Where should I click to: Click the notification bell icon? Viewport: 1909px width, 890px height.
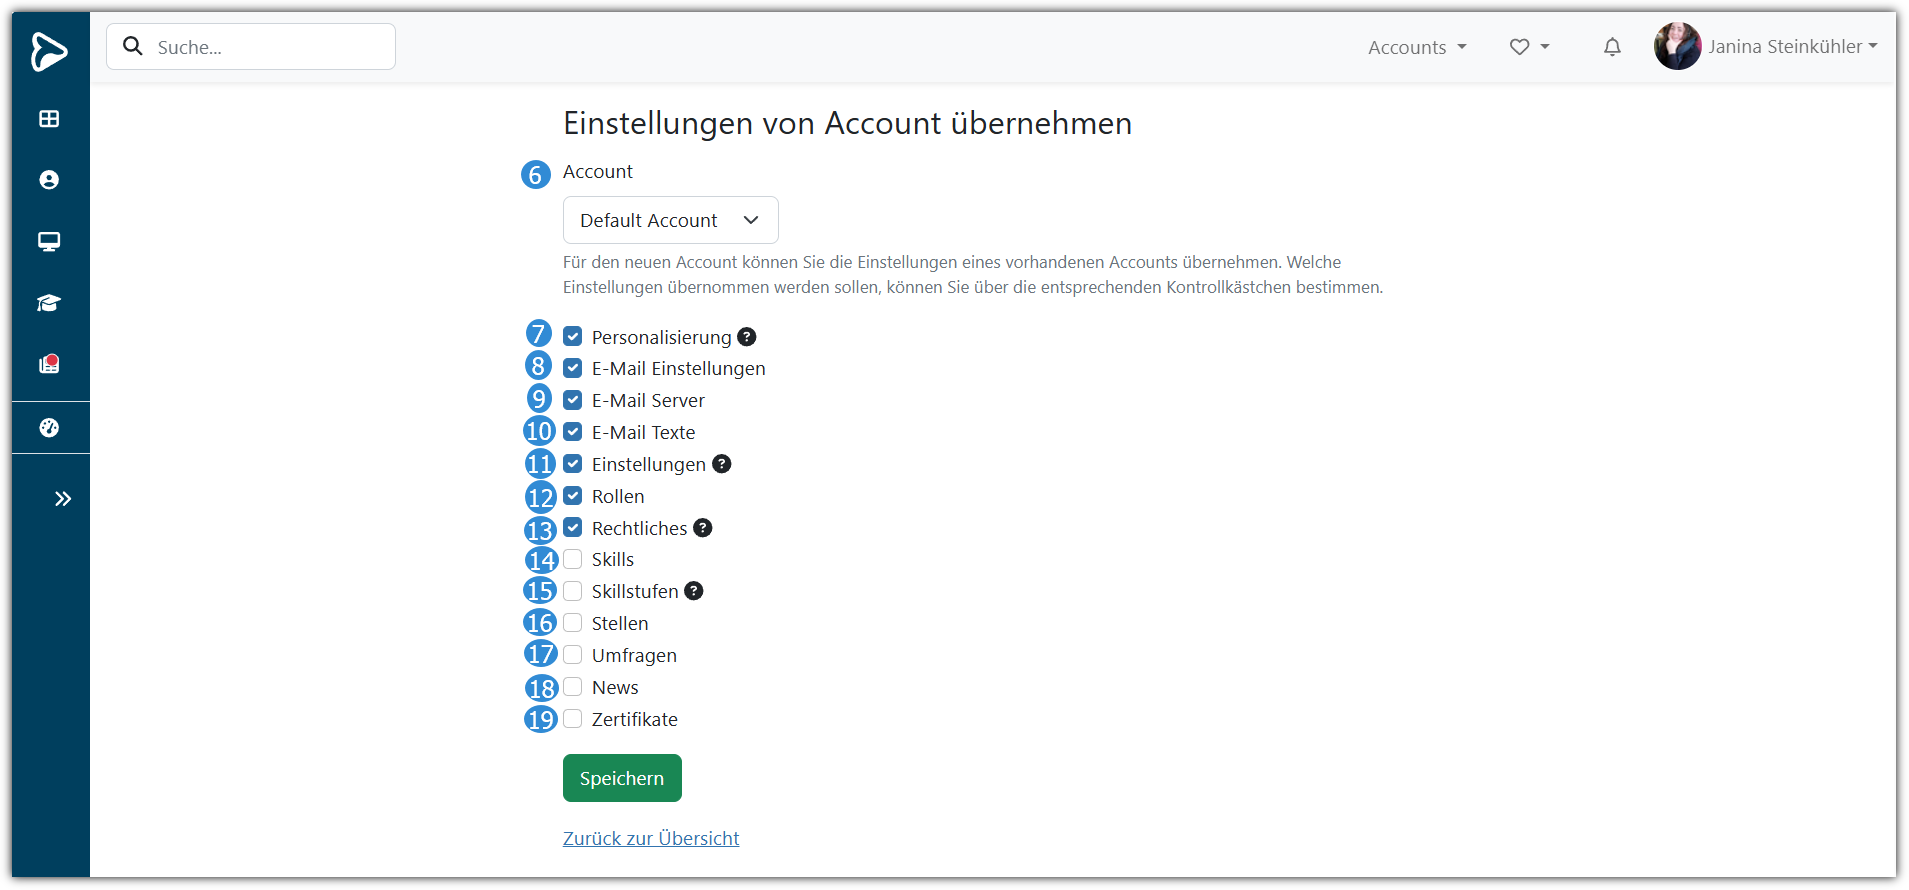point(1612,47)
